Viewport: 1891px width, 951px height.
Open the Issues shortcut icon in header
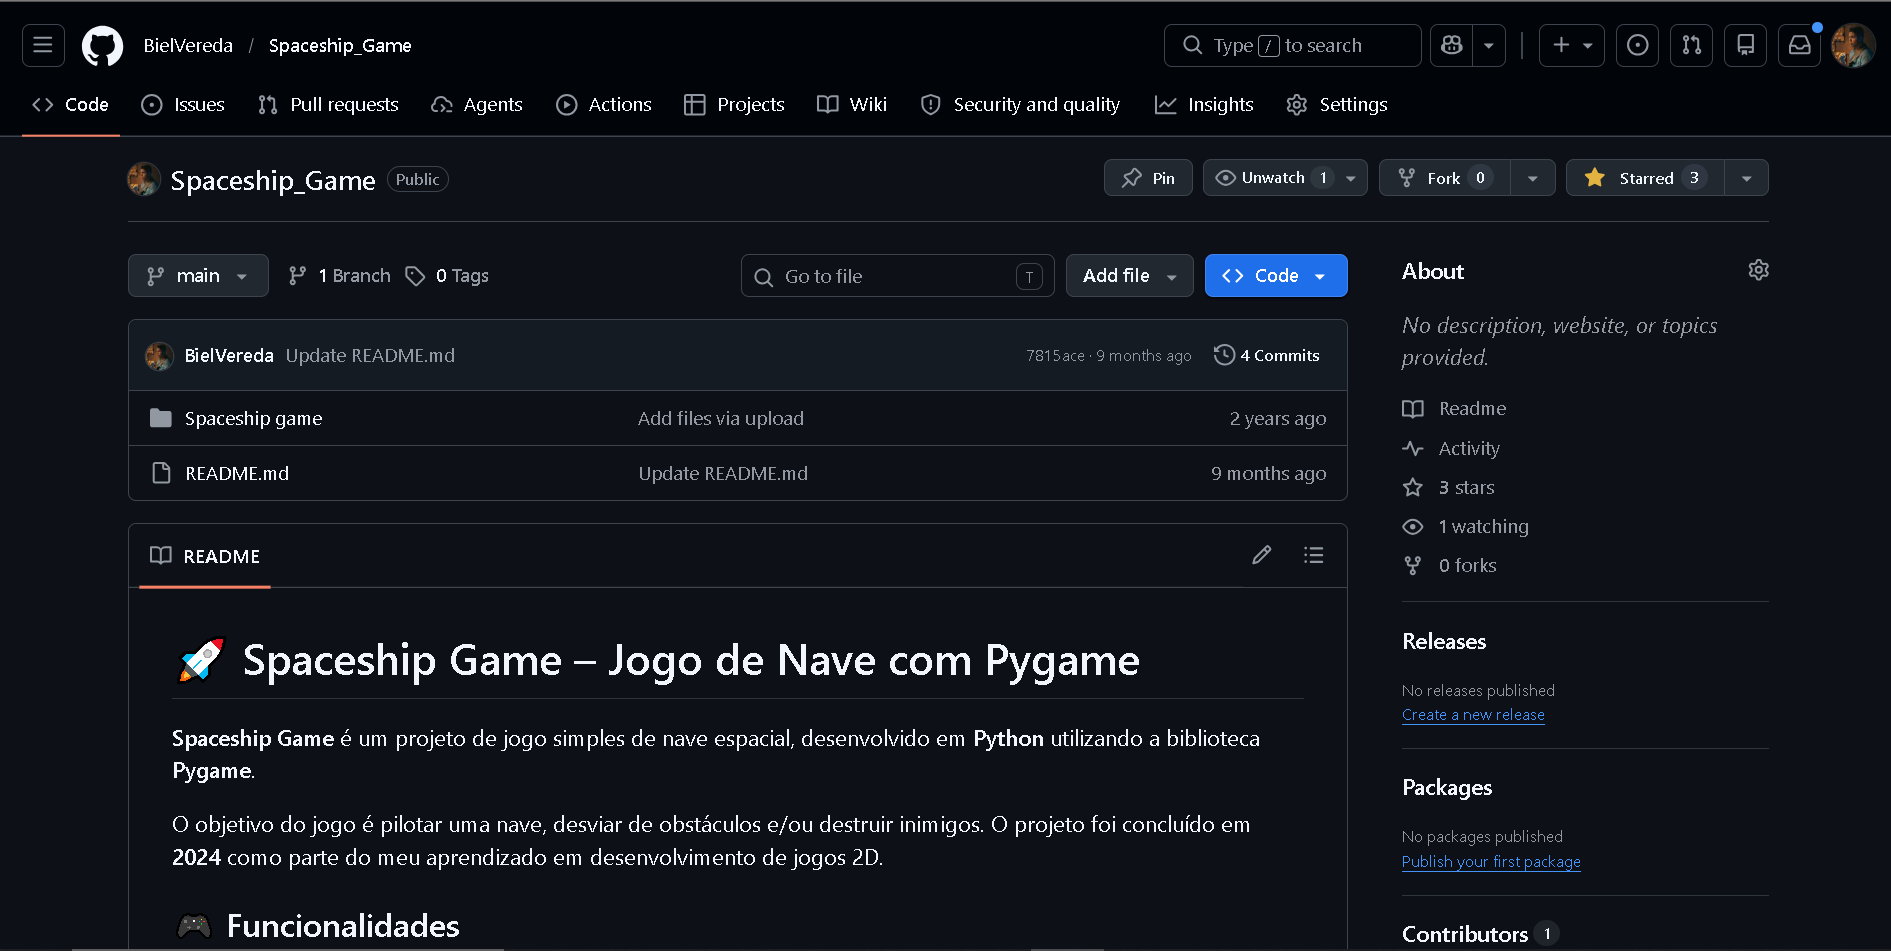tap(1637, 45)
